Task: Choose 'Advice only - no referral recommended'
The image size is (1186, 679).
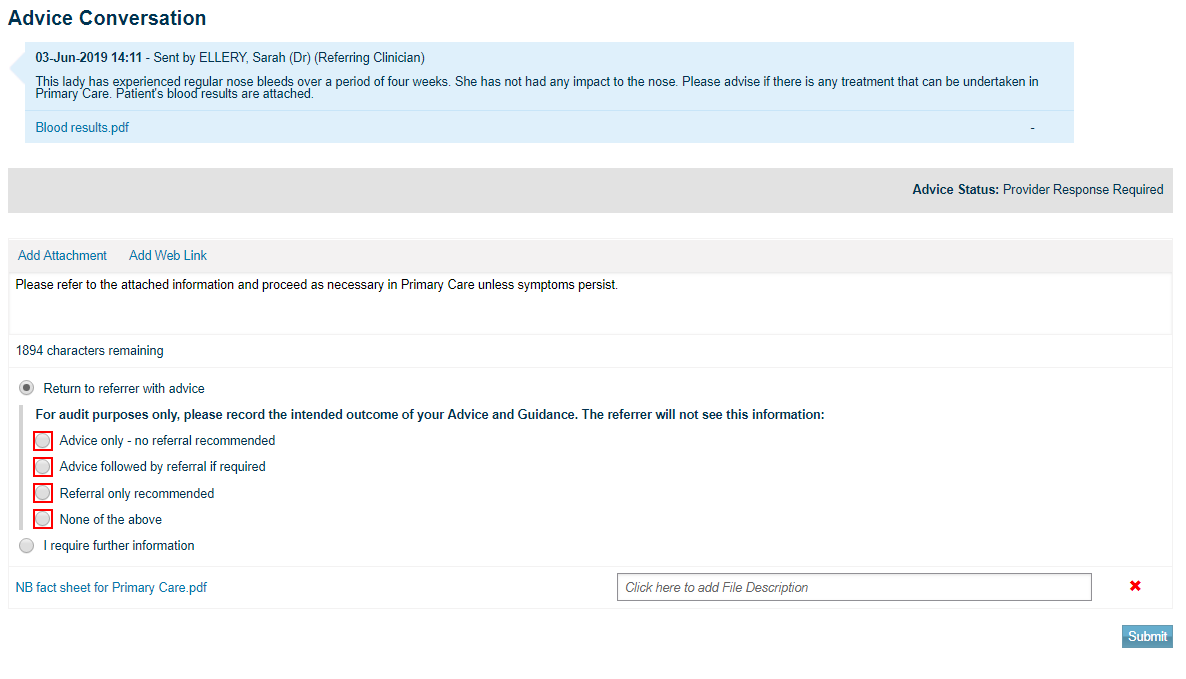Action: [x=43, y=441]
